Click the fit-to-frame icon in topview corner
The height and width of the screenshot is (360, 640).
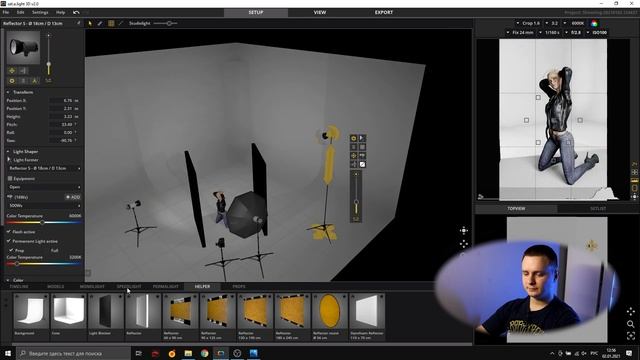tap(631, 336)
